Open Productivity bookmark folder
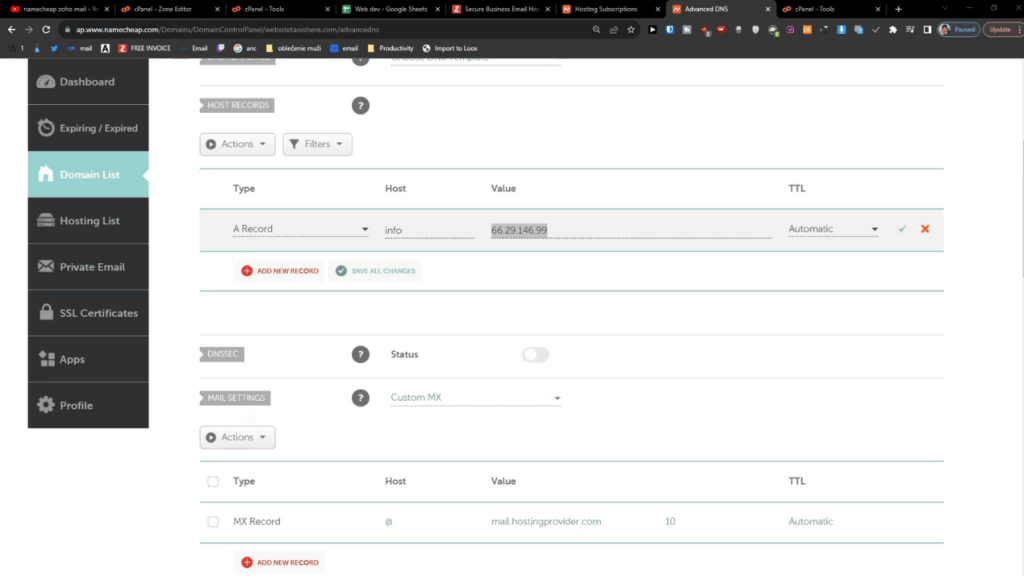Viewport: 1024px width, 576px height. 391,48
